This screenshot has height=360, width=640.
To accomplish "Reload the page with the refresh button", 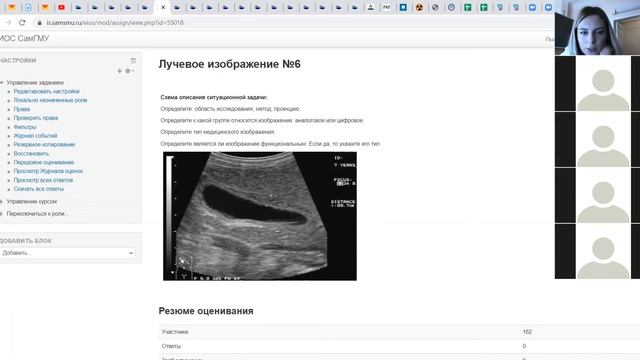I will click(22, 23).
